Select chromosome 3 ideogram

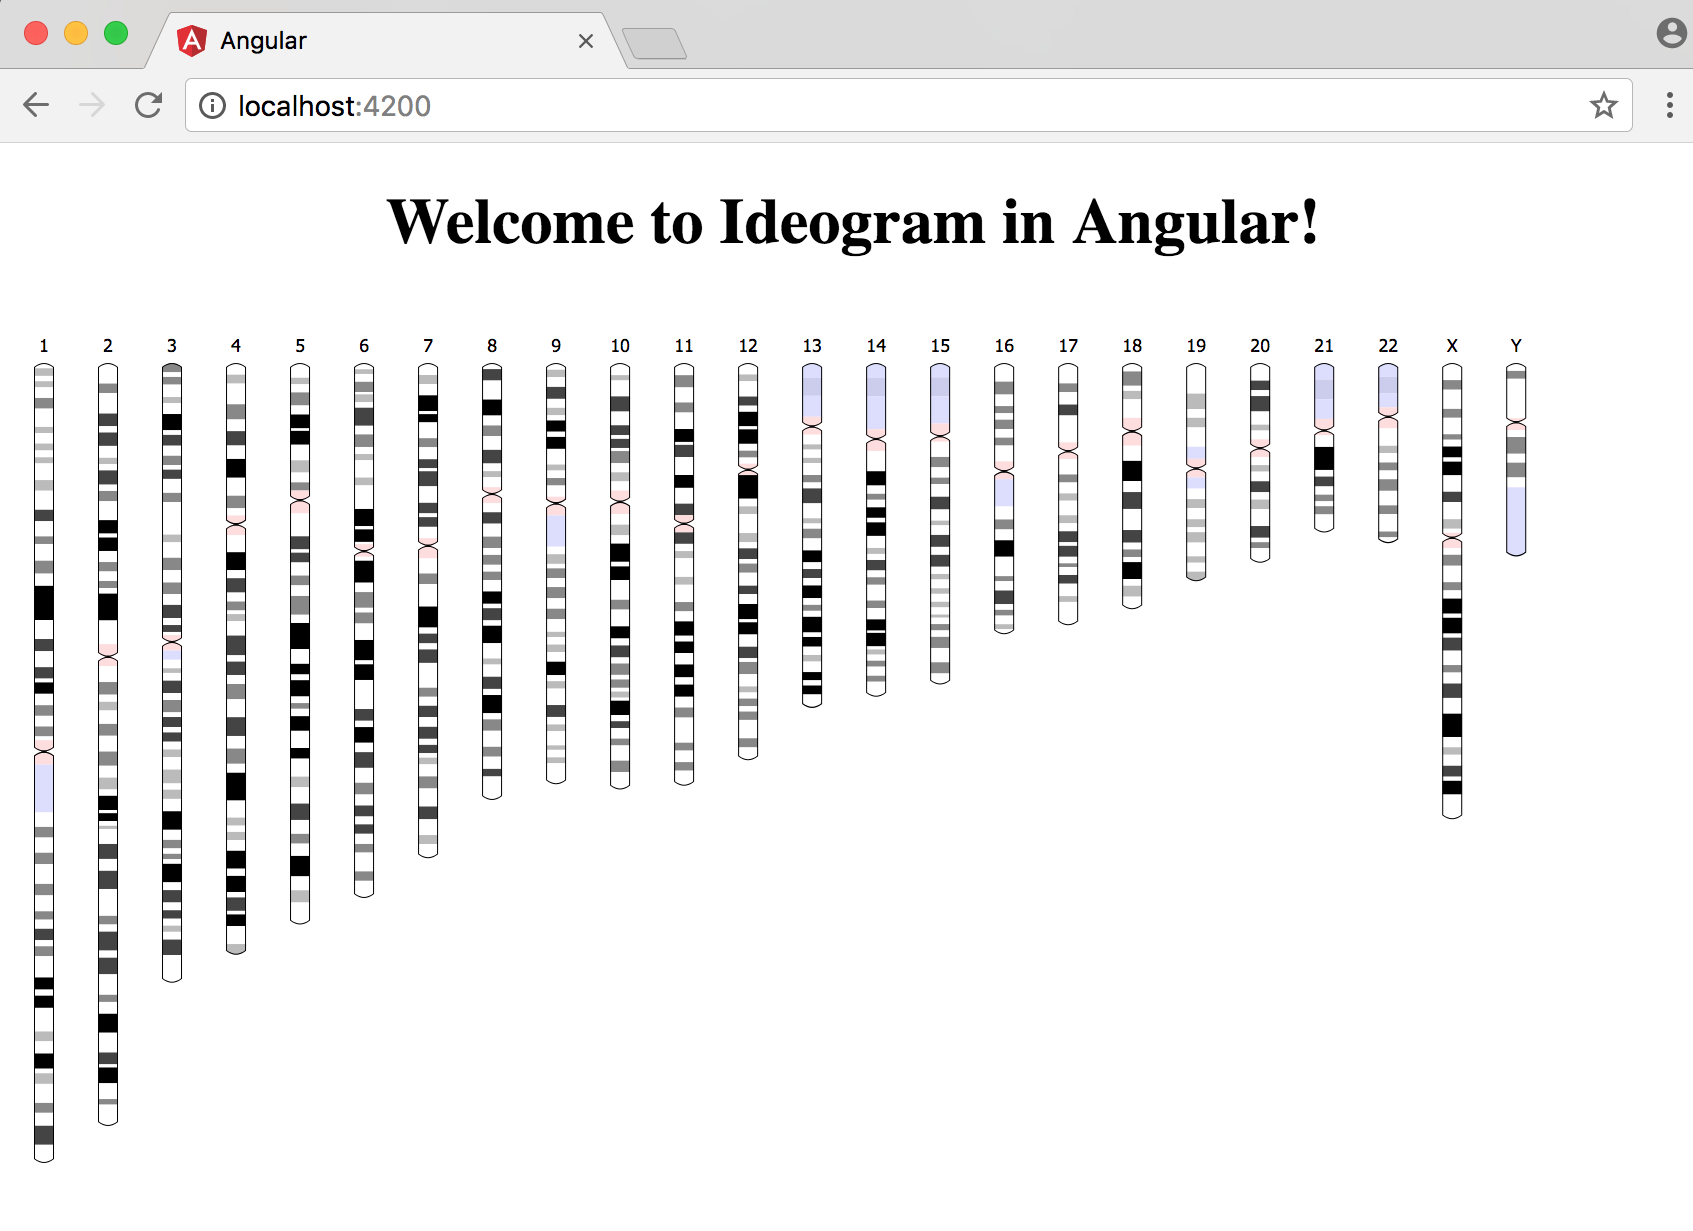pos(172,672)
